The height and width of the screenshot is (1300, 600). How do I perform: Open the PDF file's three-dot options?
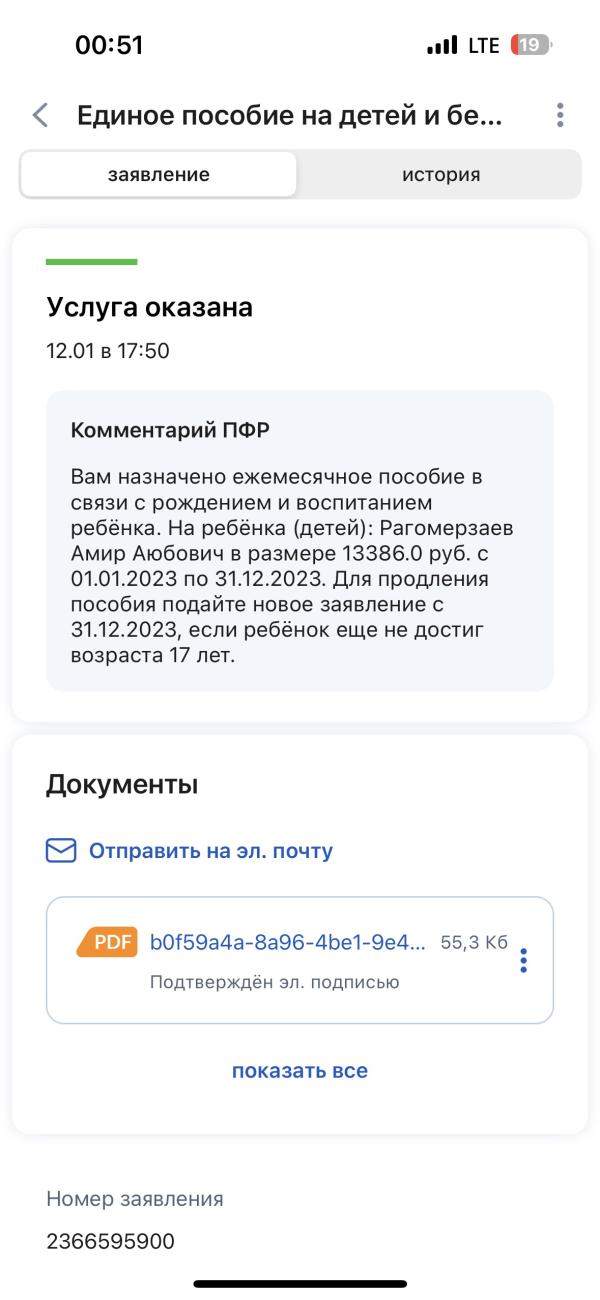[523, 960]
